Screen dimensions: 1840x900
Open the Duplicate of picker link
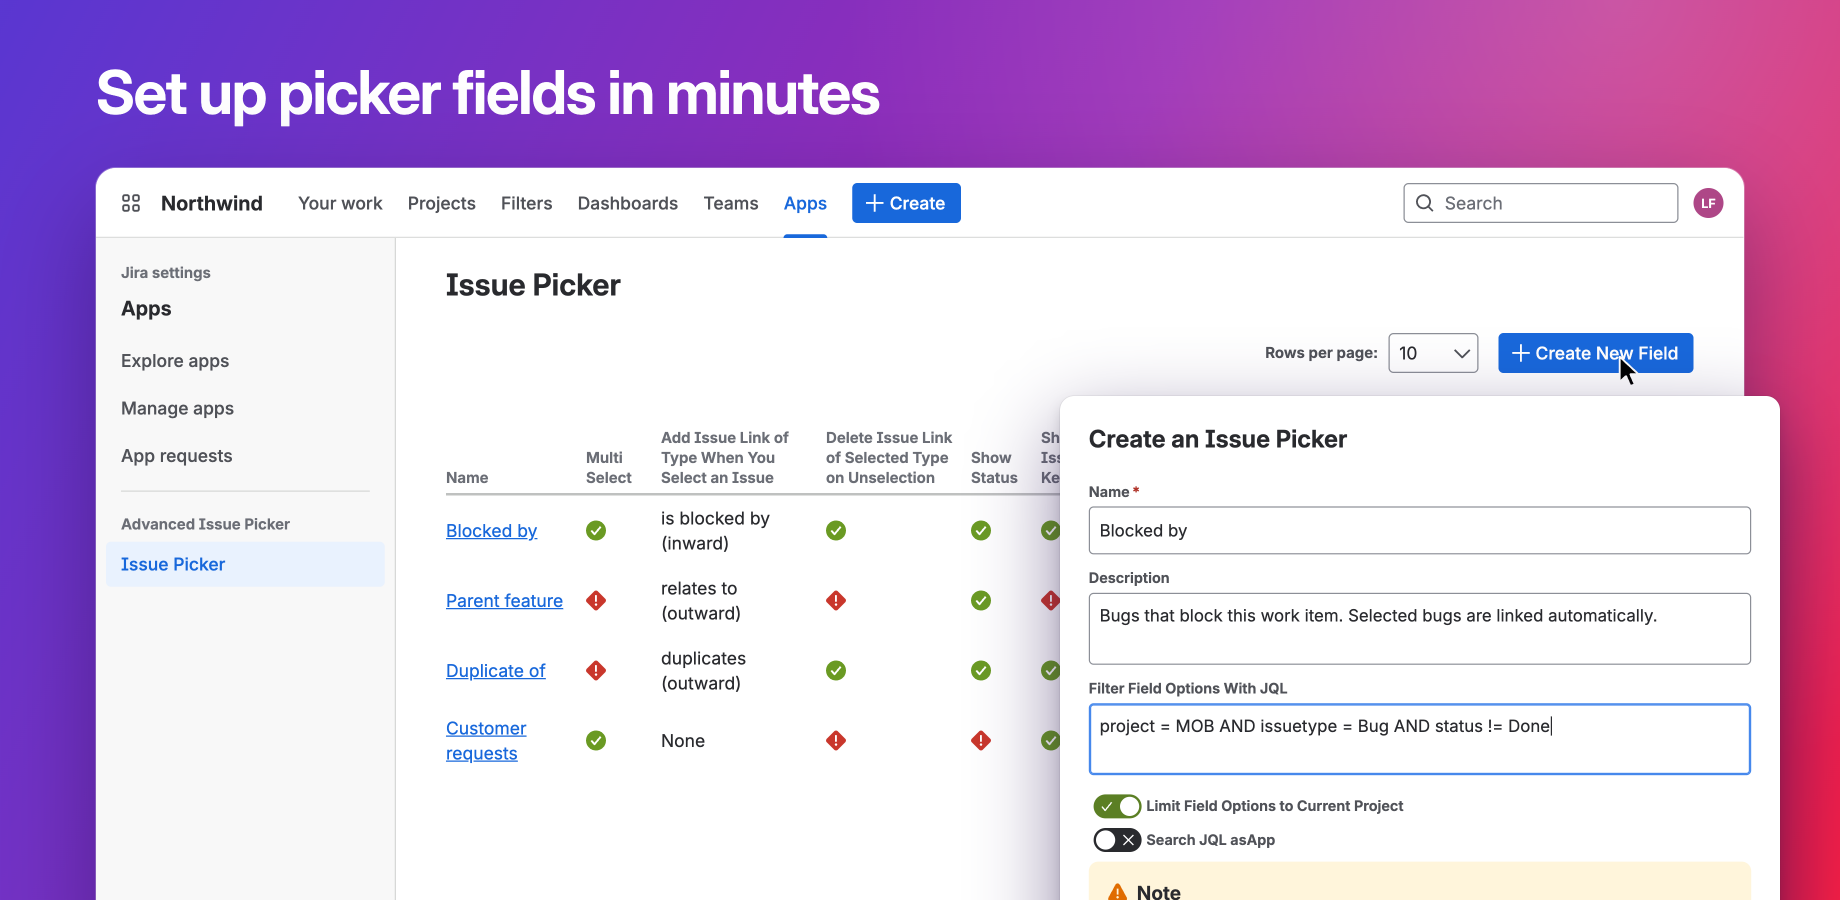(495, 671)
